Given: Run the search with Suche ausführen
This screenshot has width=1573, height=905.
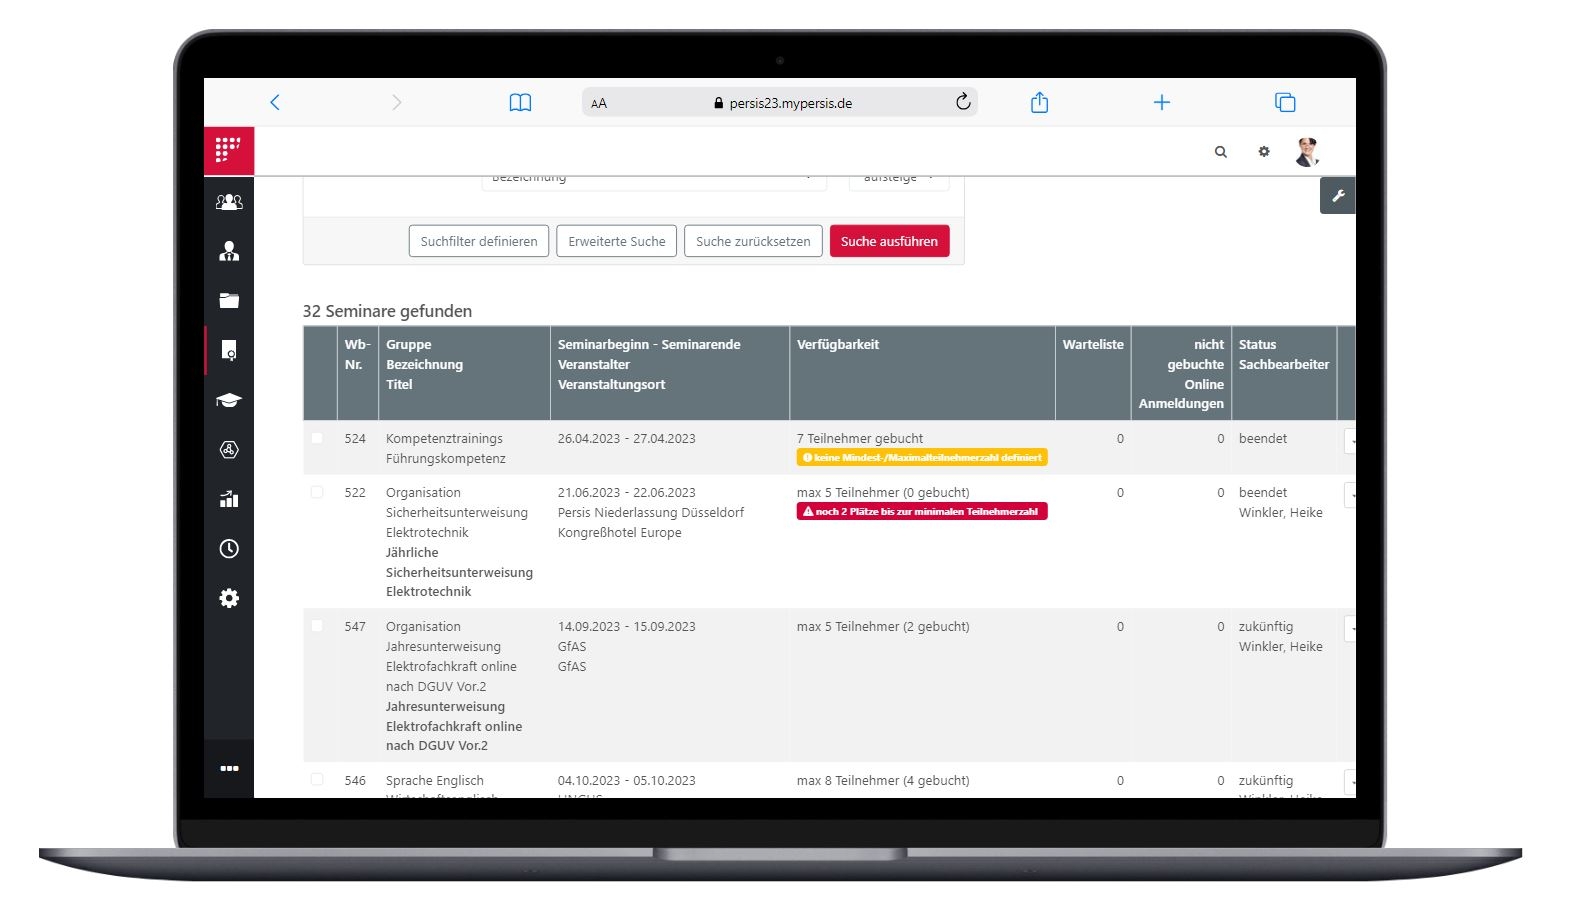Looking at the screenshot, I should [x=889, y=241].
